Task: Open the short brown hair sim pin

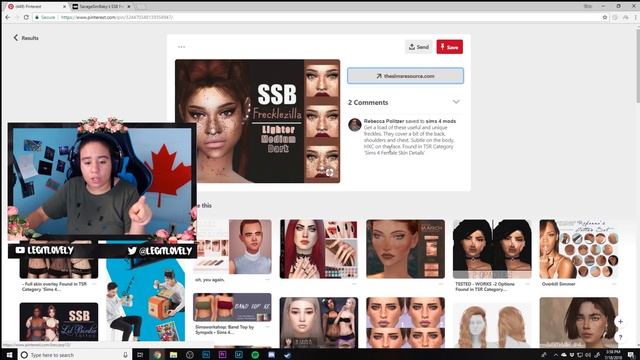Action: click(x=579, y=322)
